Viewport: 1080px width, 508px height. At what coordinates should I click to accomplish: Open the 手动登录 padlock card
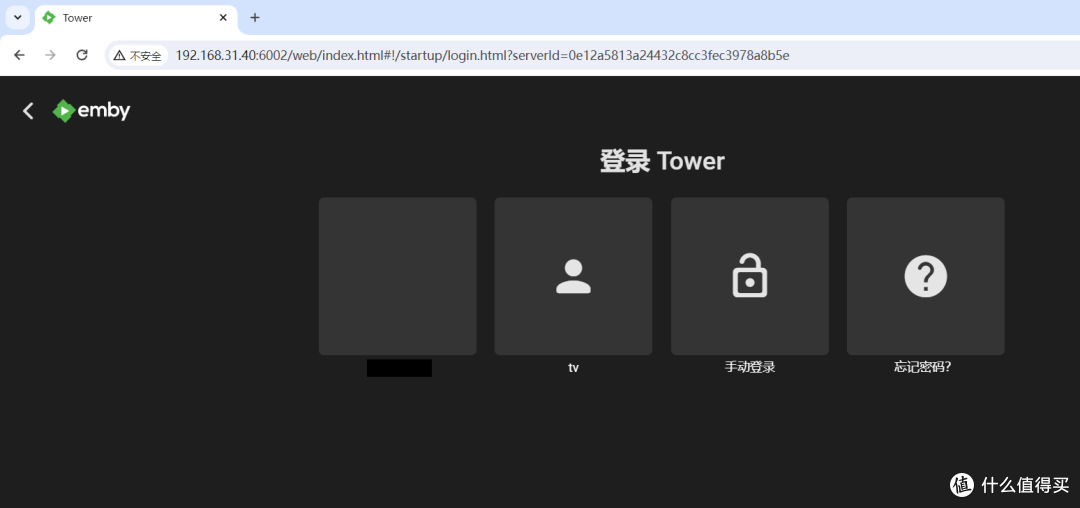click(749, 276)
